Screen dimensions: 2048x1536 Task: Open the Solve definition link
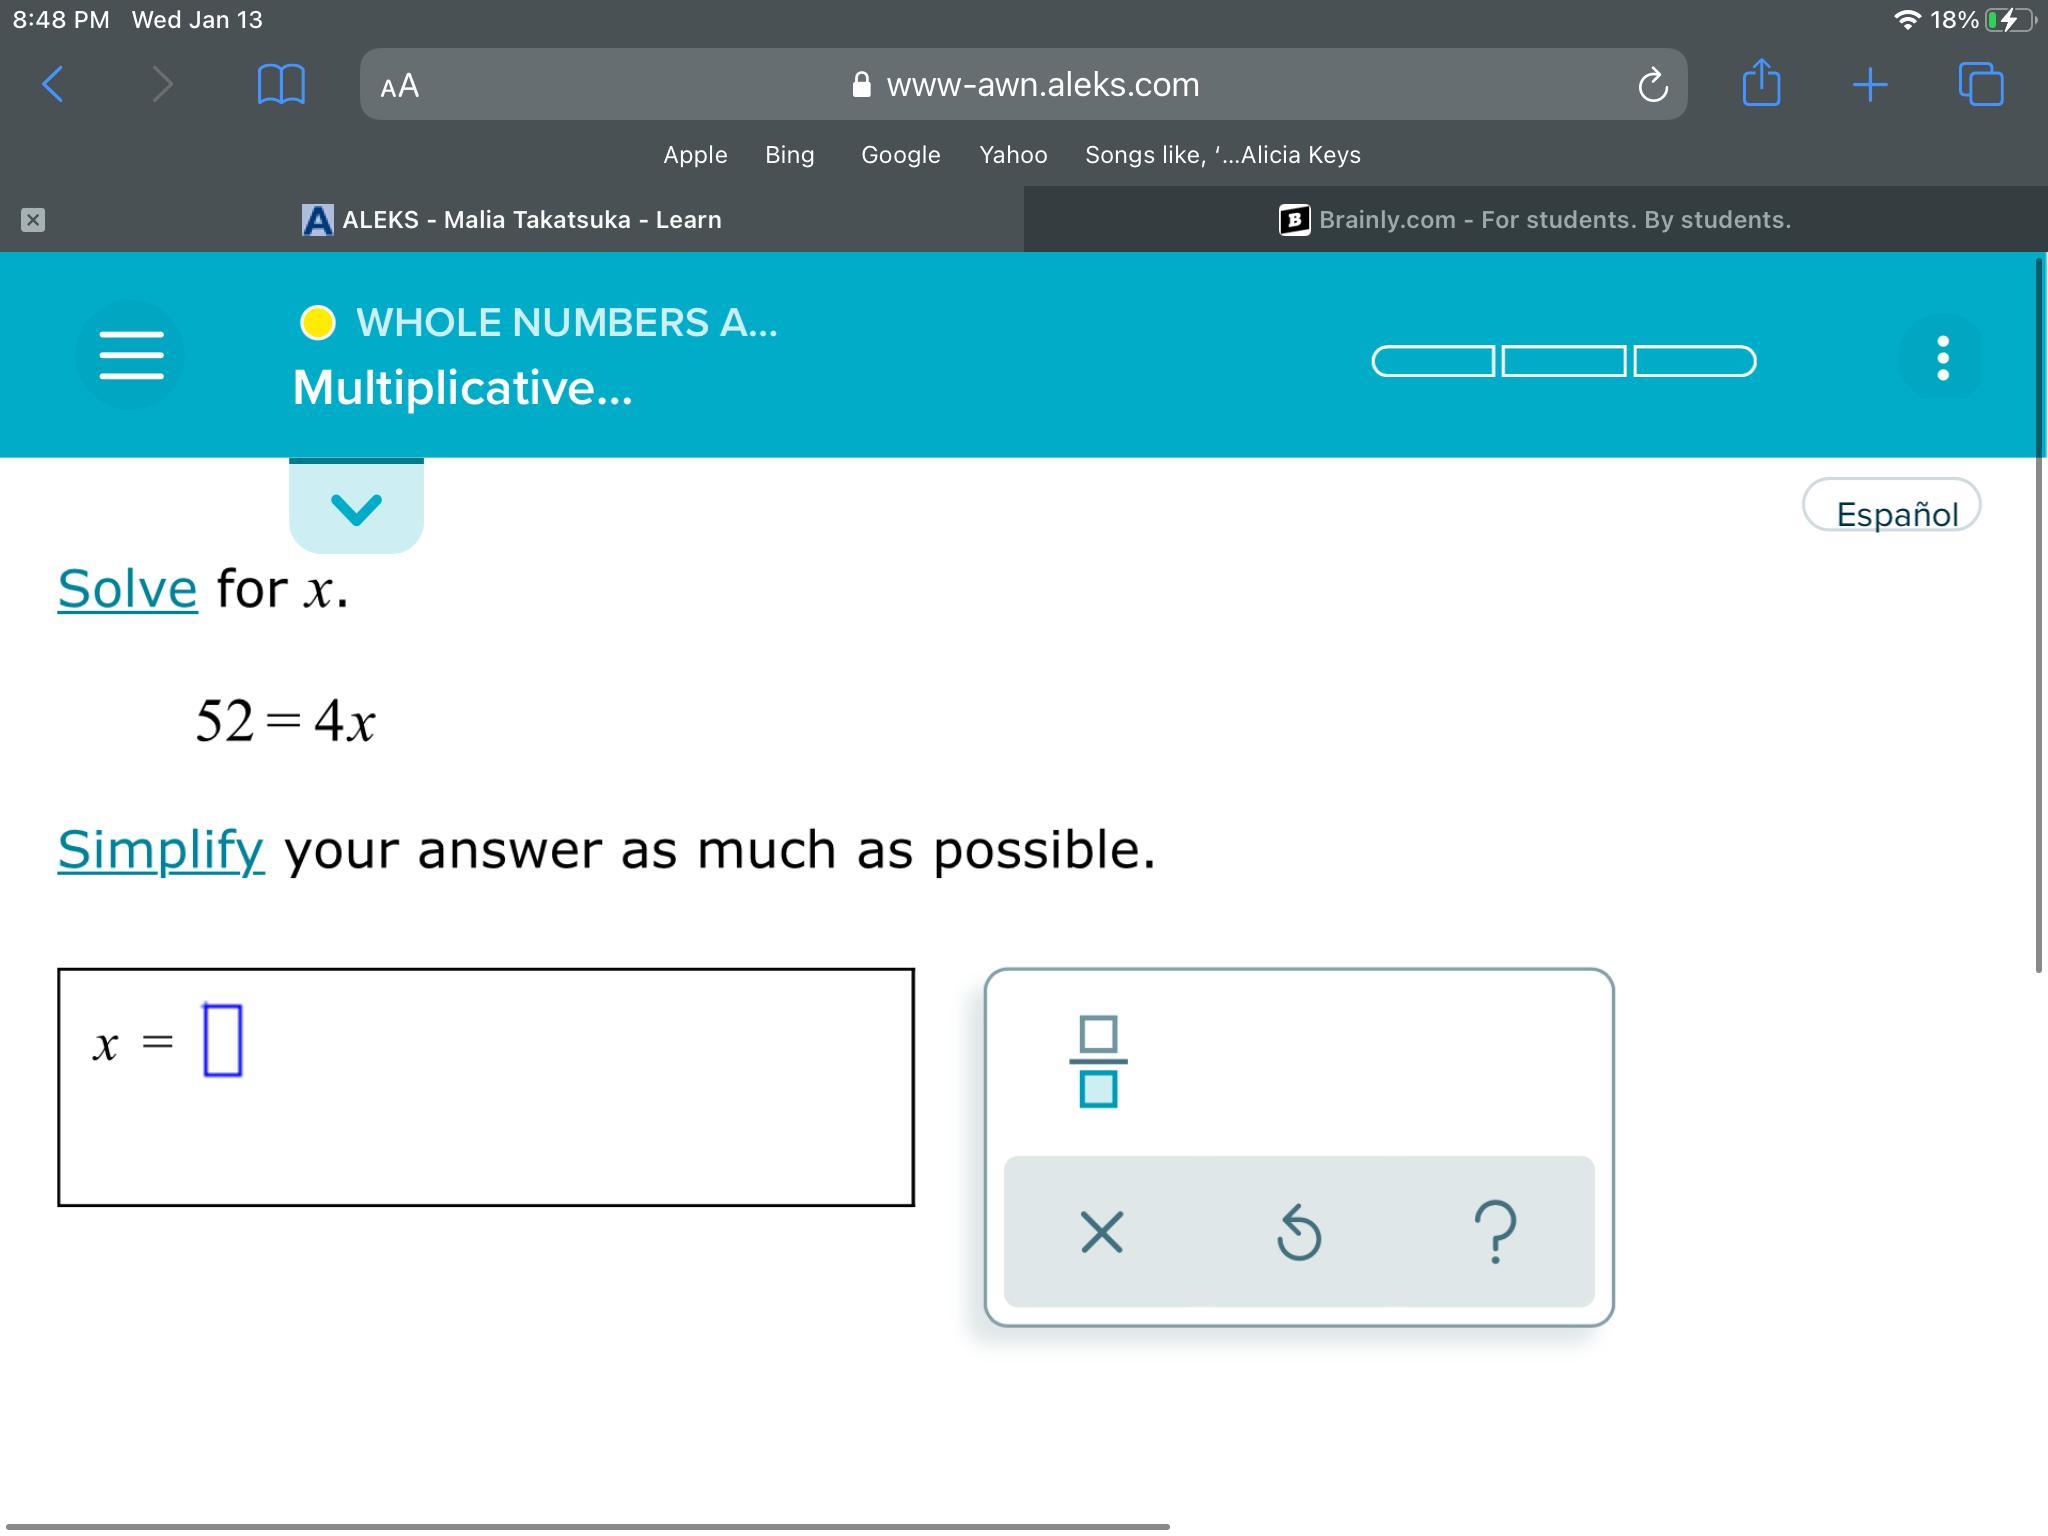[127, 588]
